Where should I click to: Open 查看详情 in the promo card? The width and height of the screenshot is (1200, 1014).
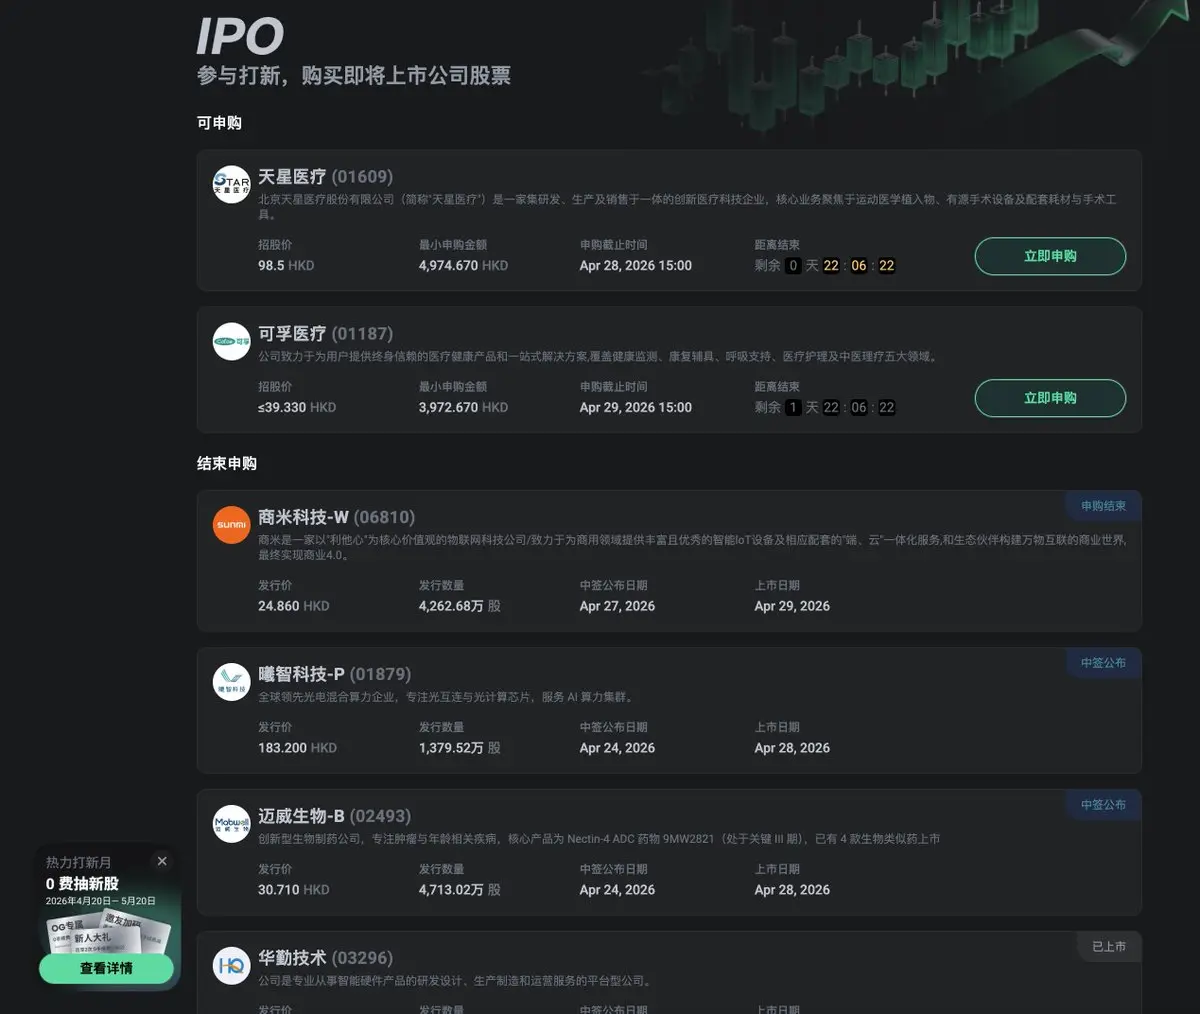point(106,968)
